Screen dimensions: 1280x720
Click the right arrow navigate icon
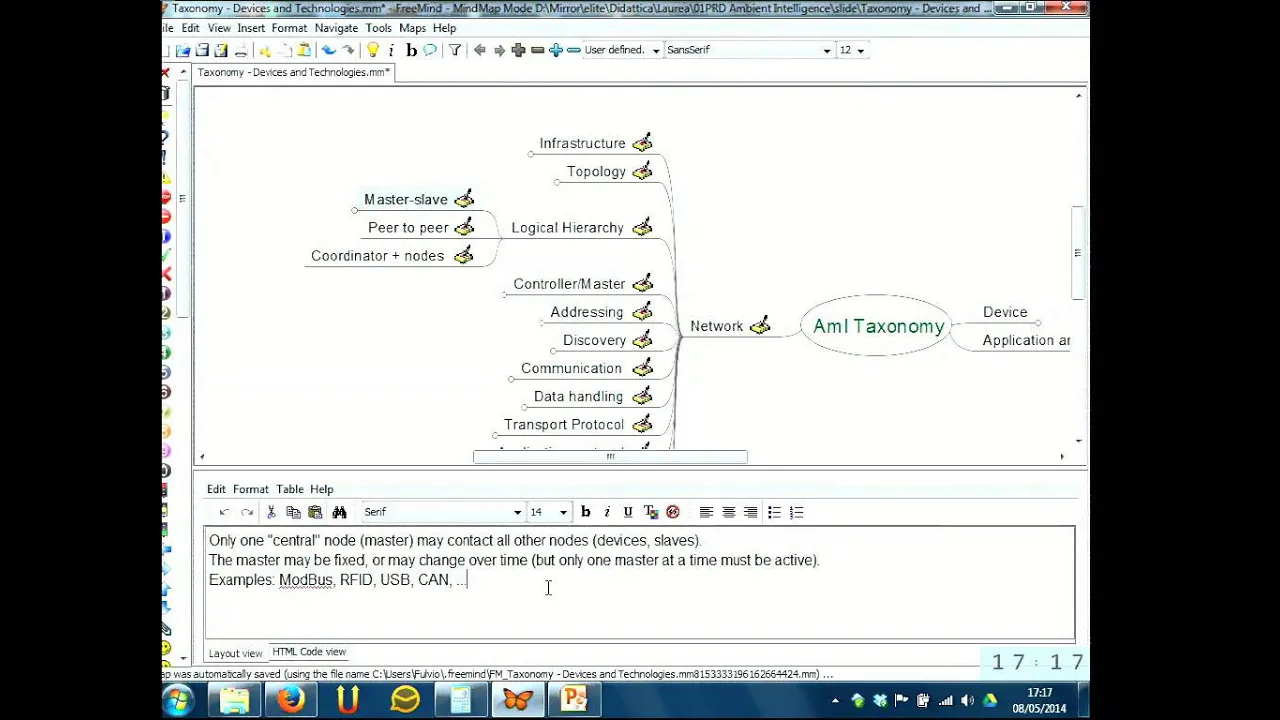(500, 50)
